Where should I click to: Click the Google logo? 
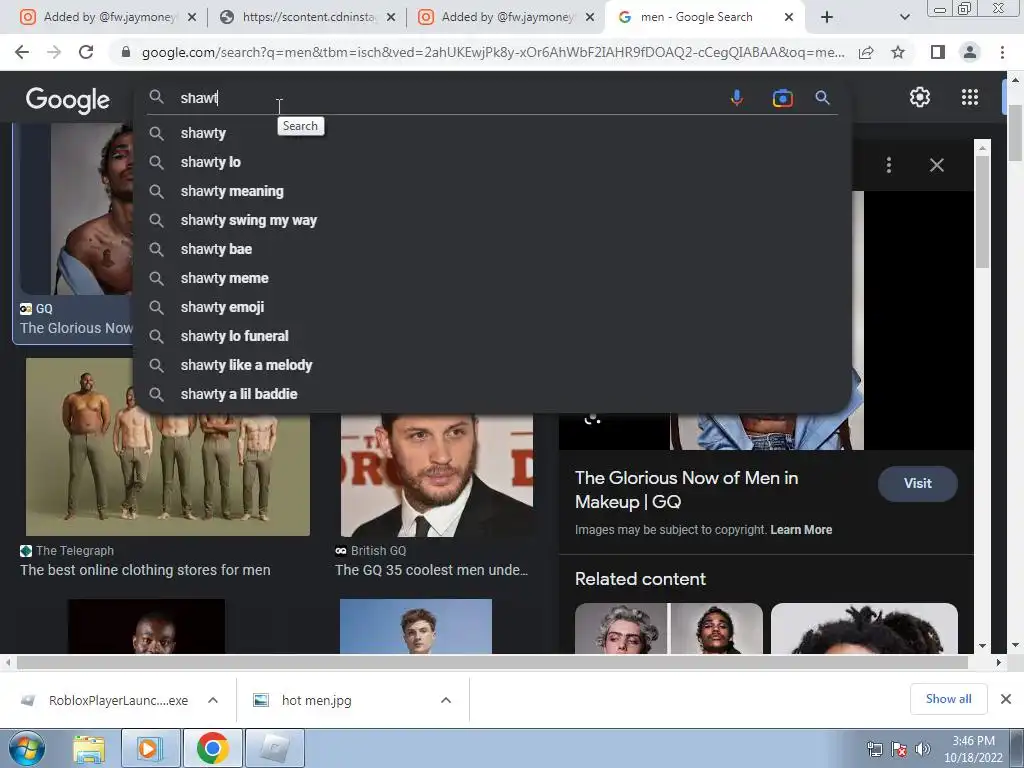point(68,100)
